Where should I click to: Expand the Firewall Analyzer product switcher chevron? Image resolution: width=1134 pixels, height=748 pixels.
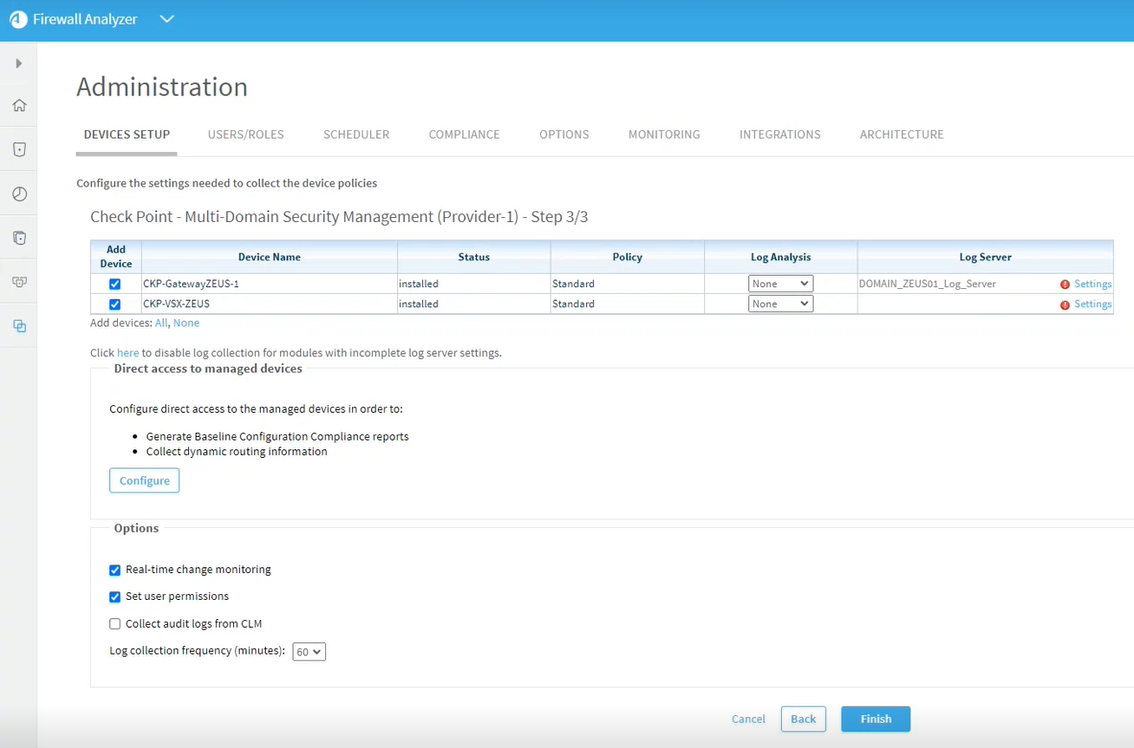click(x=167, y=20)
